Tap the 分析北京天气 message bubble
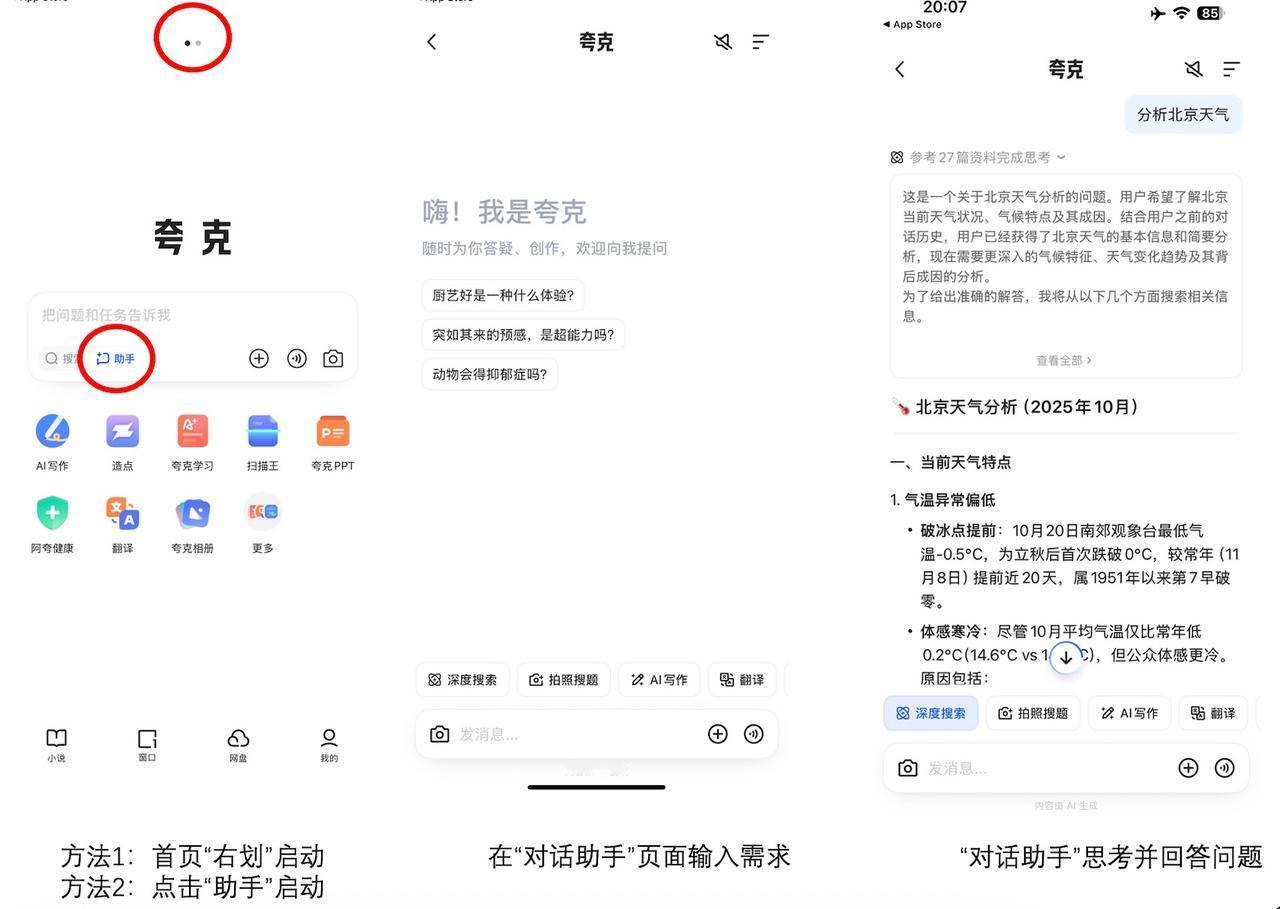Screen dimensions: 1280x909 (x=1183, y=114)
